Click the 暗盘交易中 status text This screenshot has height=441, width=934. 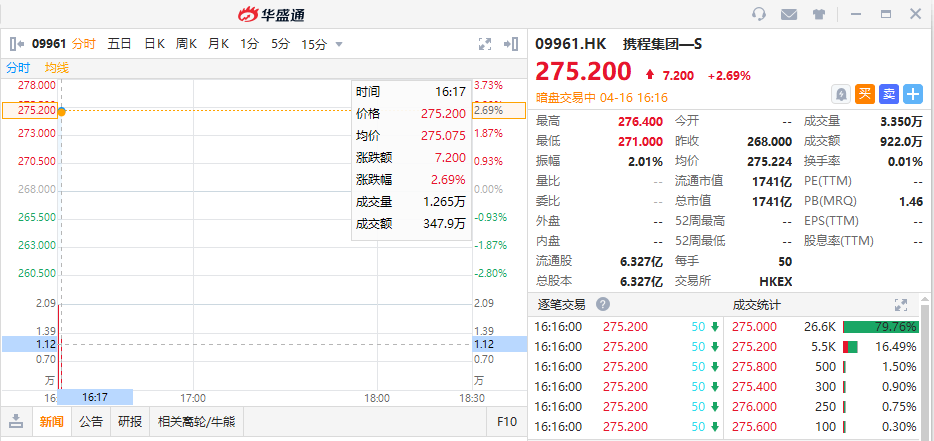coord(566,97)
